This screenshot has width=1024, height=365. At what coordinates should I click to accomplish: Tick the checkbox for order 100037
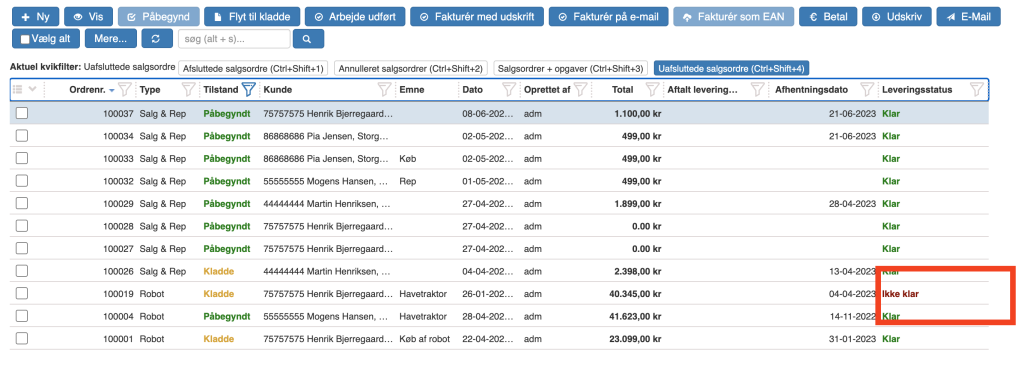point(22,113)
